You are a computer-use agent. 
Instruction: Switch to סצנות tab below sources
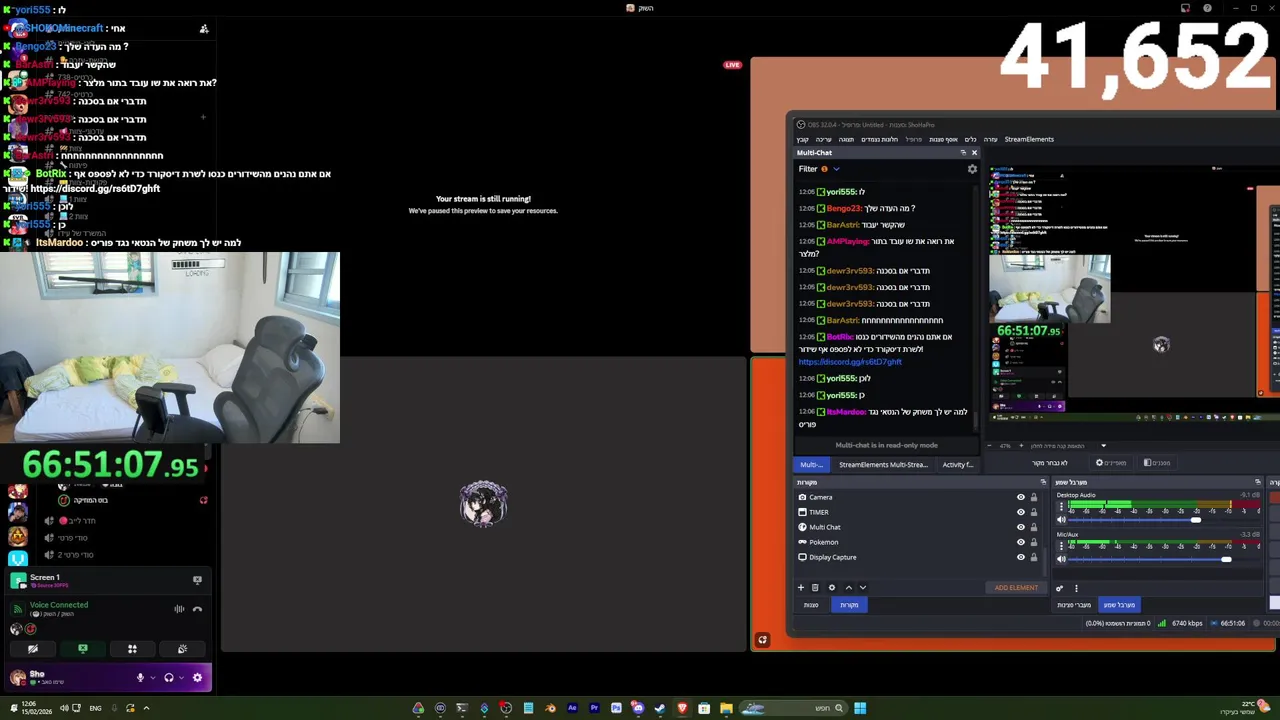pos(811,605)
